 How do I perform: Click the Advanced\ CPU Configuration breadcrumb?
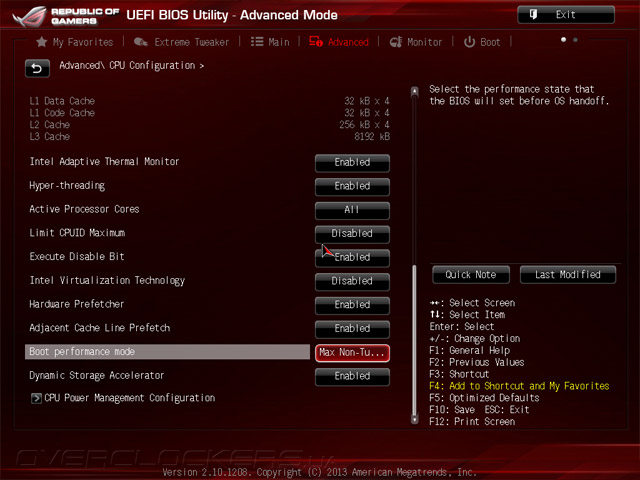click(x=131, y=65)
